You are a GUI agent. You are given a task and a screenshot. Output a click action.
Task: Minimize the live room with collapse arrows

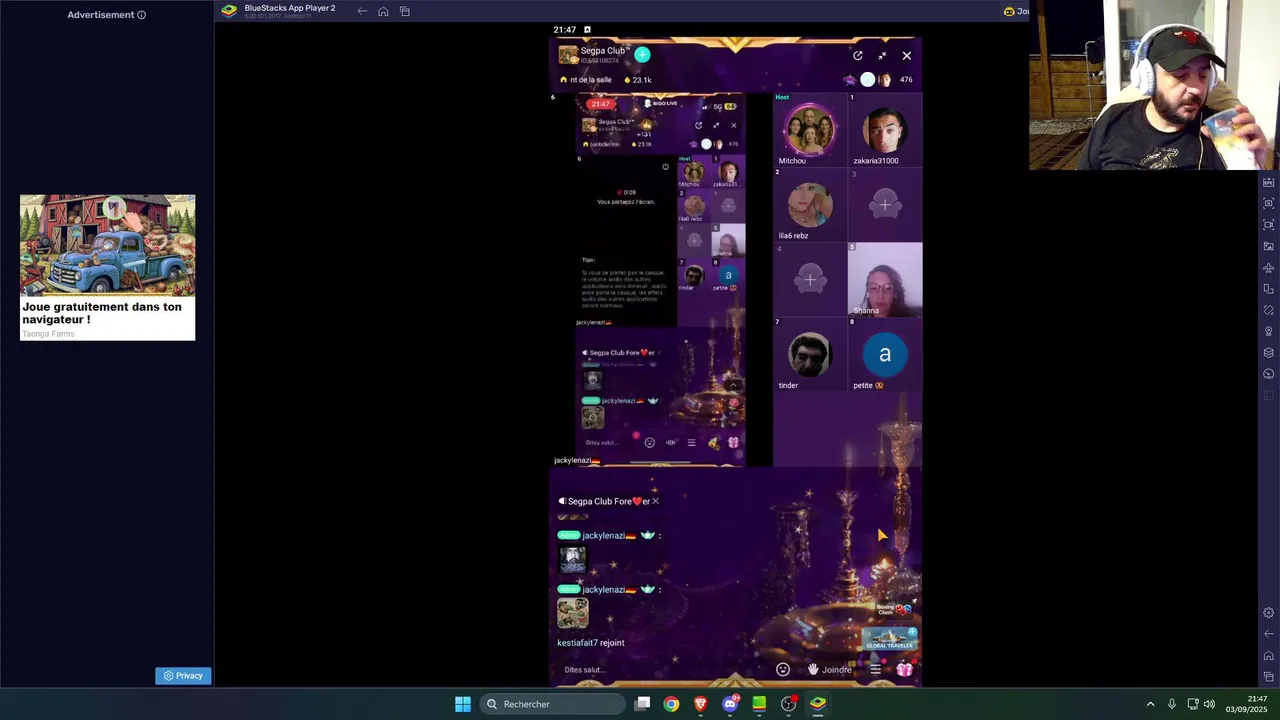click(882, 56)
